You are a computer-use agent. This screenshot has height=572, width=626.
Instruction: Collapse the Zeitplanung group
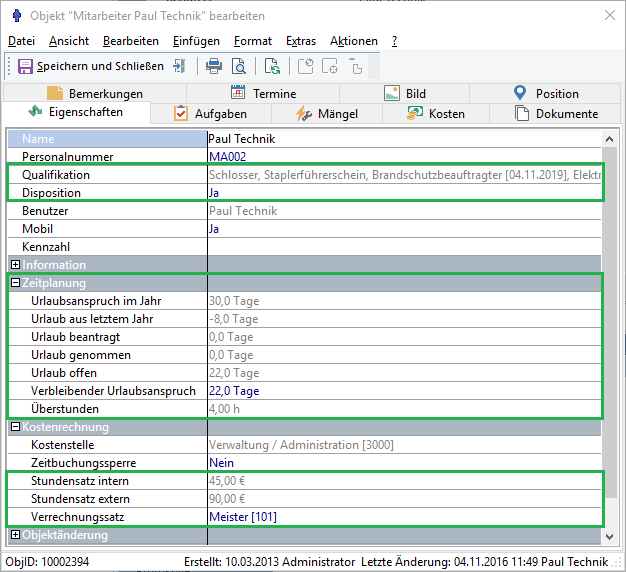coord(16,283)
